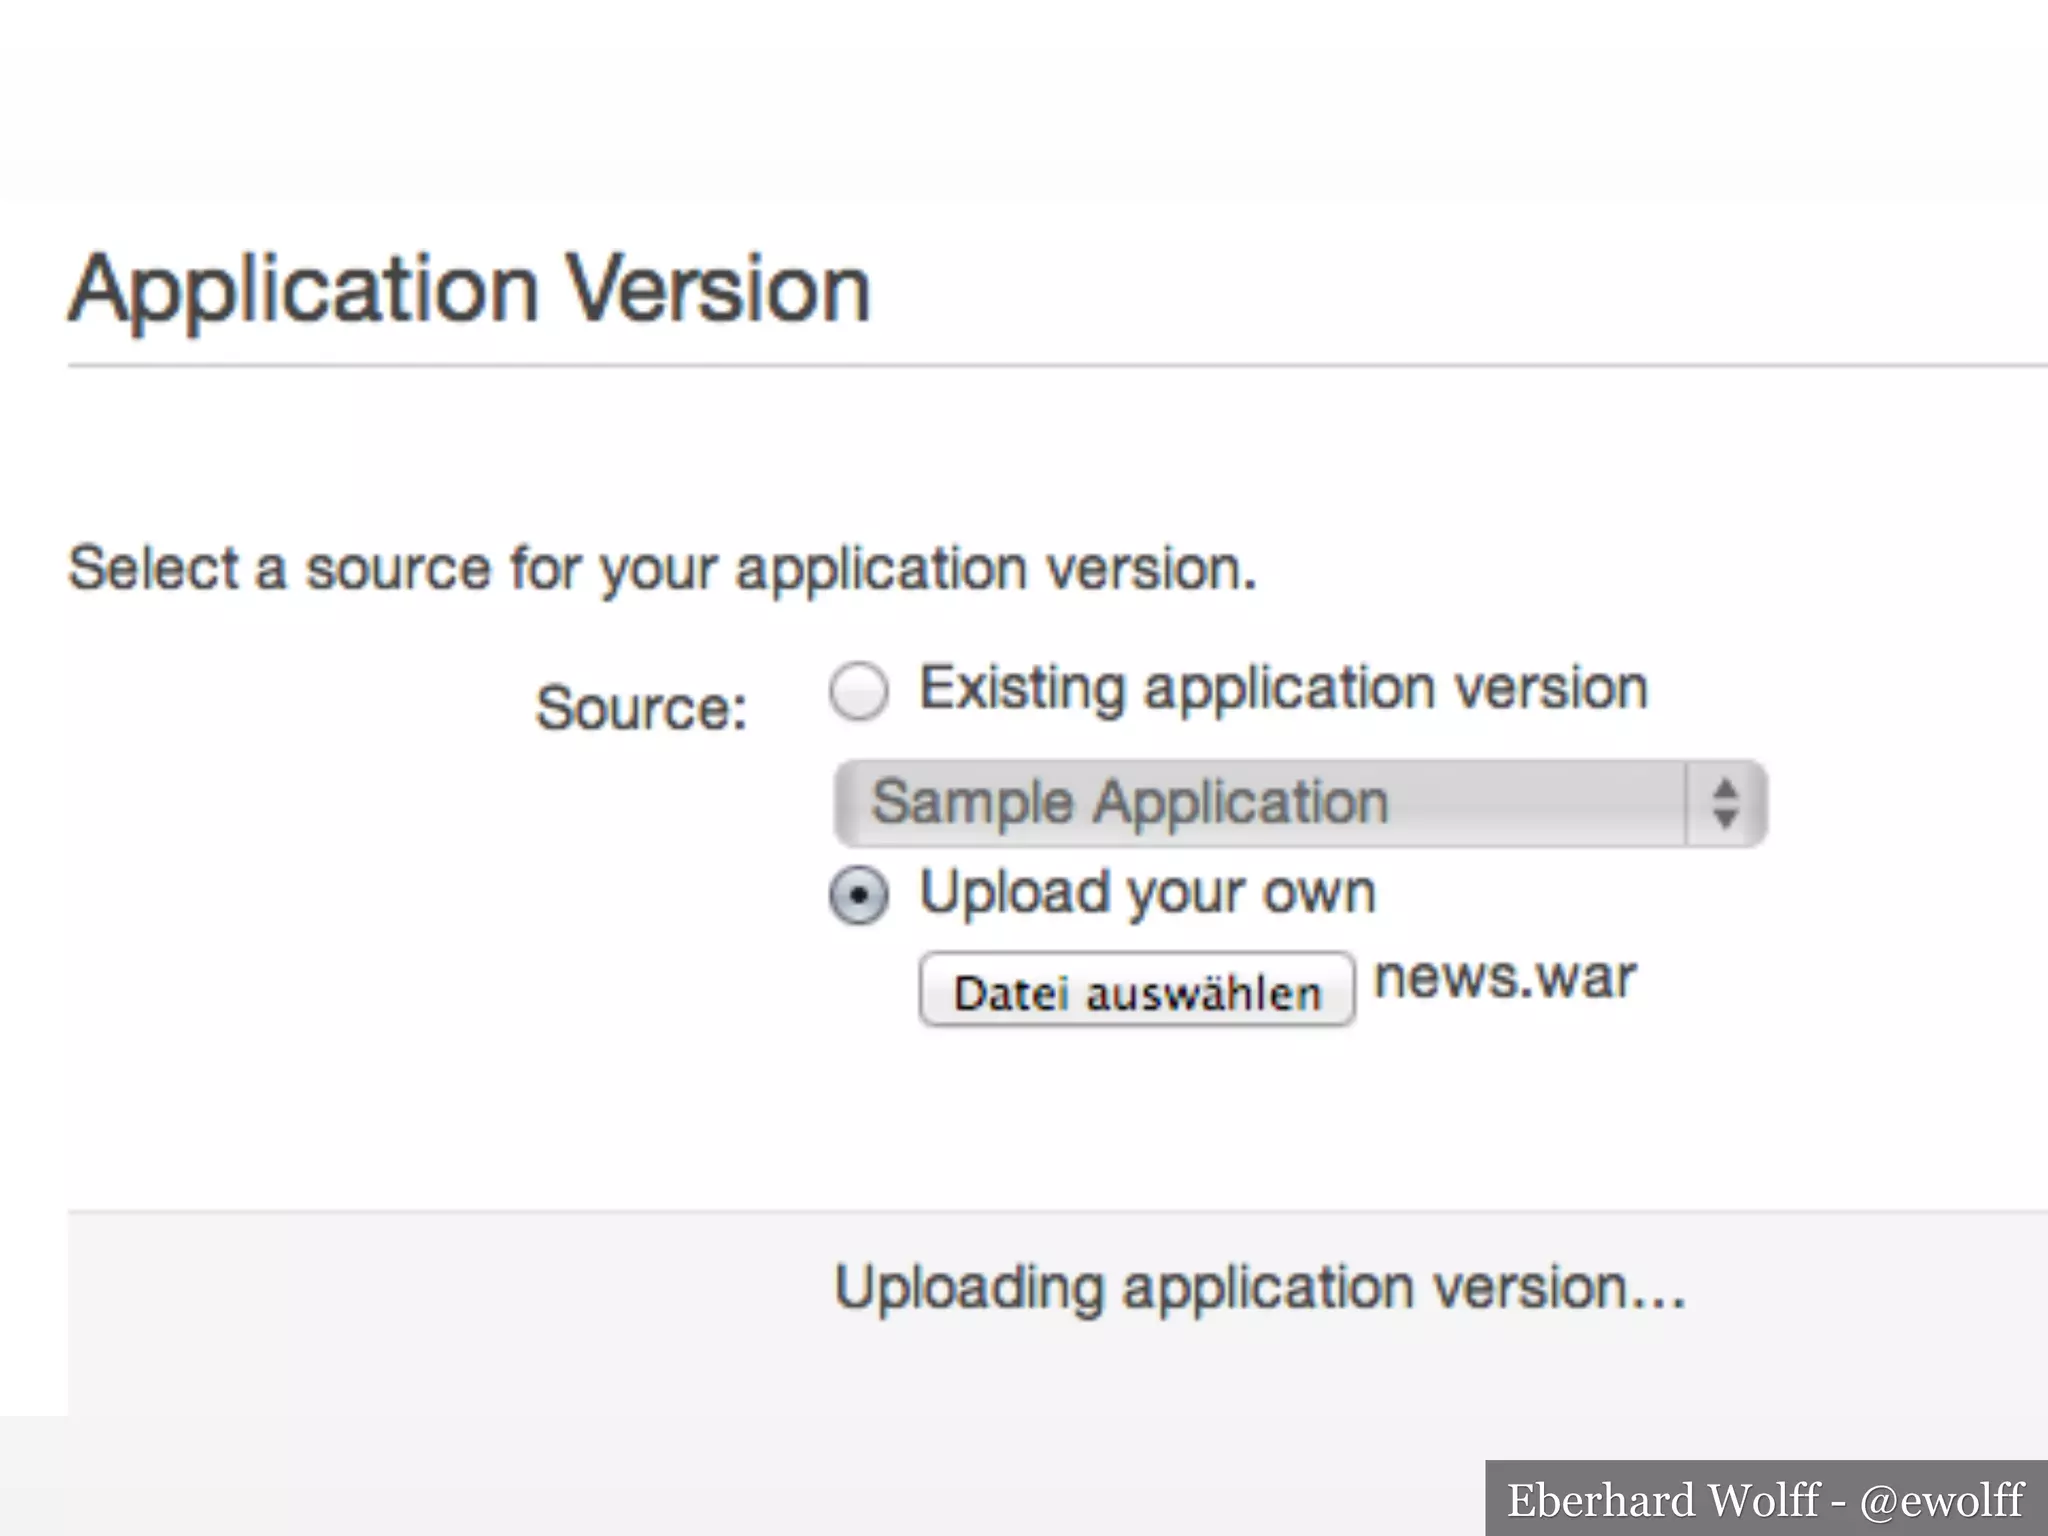Click the news.war file name
Image resolution: width=2048 pixels, height=1536 pixels.
[x=1504, y=978]
